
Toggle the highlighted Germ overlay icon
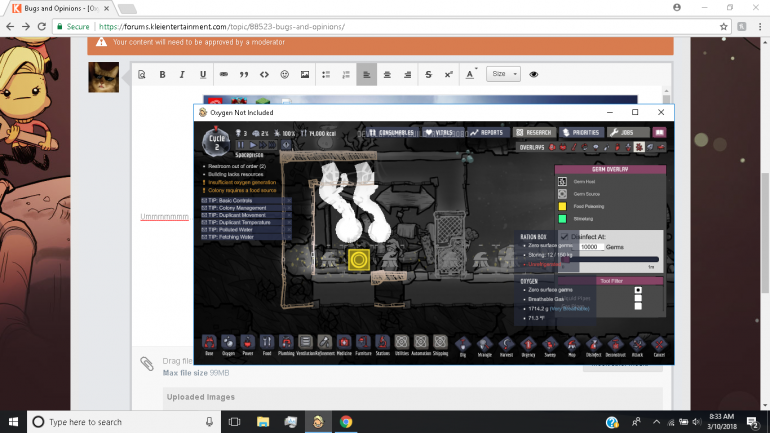(639, 147)
